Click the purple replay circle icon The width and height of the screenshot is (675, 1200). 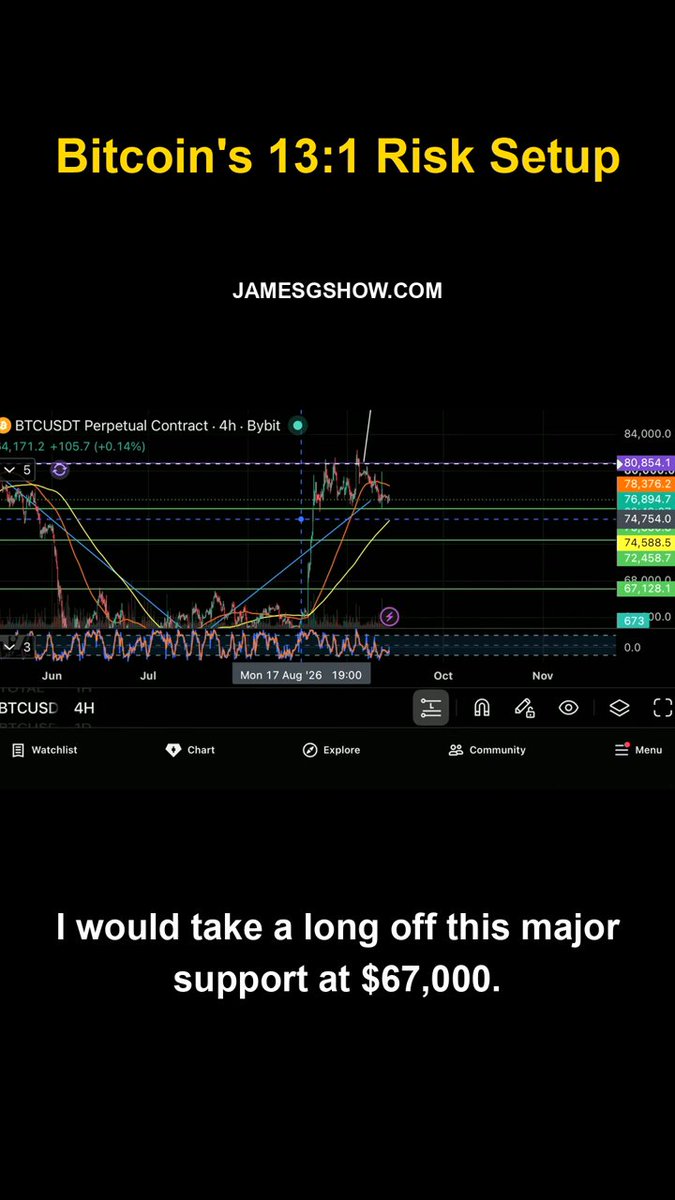pos(59,469)
